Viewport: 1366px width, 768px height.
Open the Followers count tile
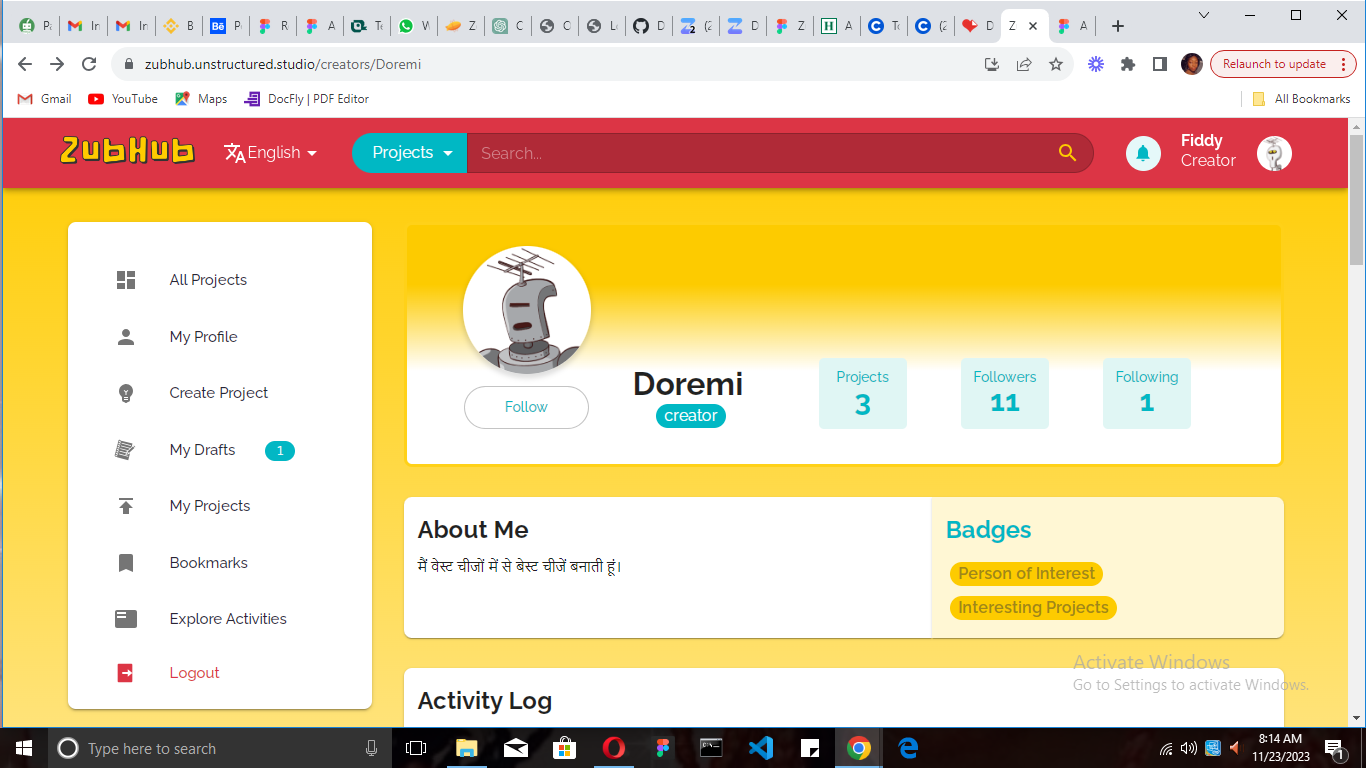pos(1005,393)
